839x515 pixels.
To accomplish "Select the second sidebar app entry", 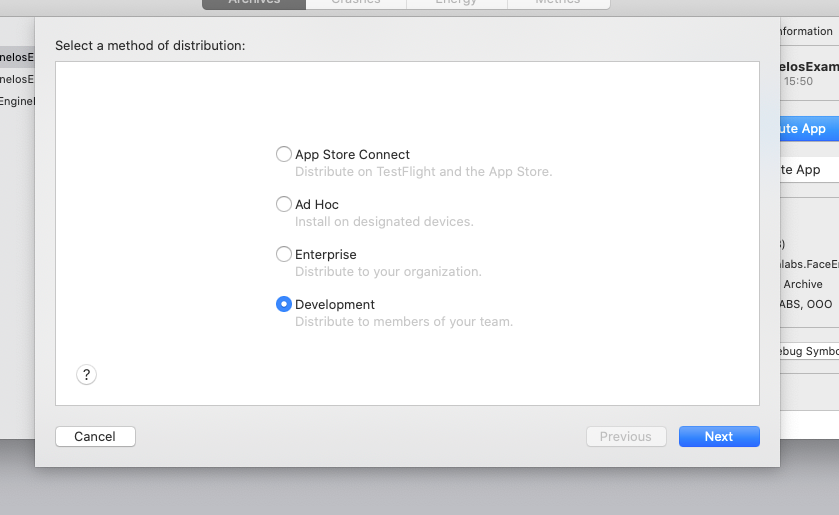I will (x=17, y=79).
